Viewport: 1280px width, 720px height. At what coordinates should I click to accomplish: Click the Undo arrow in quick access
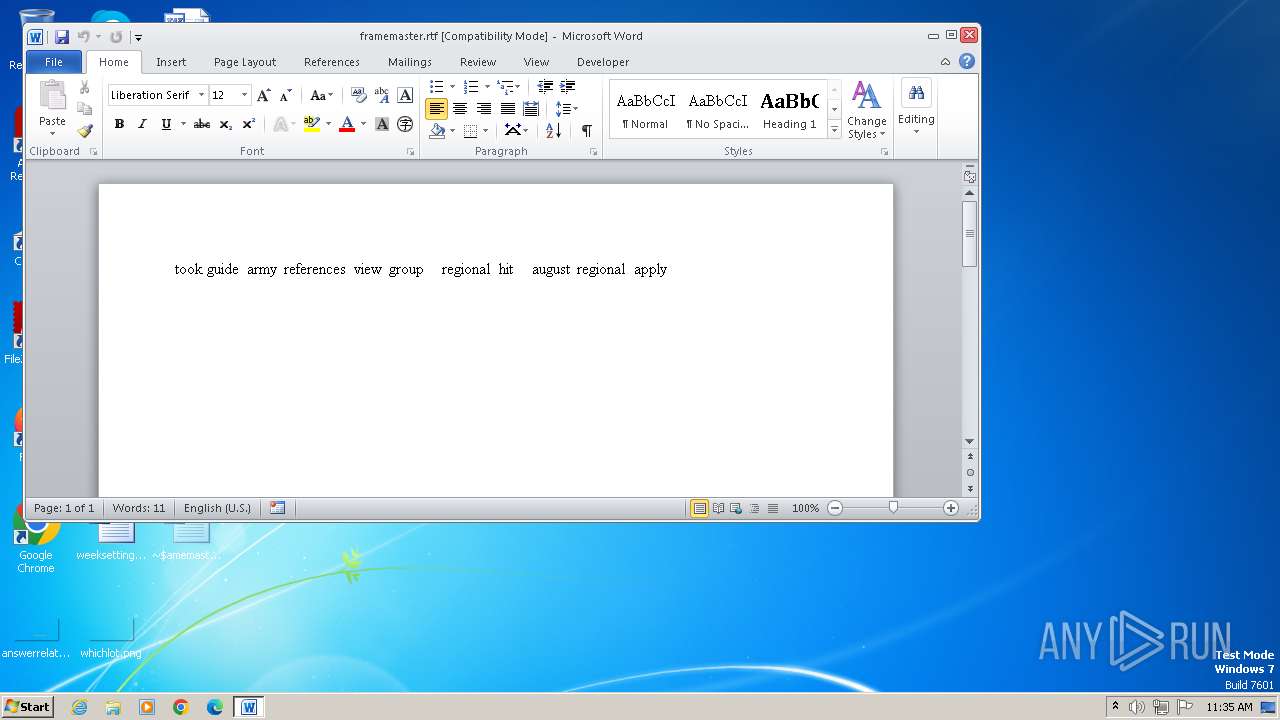(x=84, y=37)
